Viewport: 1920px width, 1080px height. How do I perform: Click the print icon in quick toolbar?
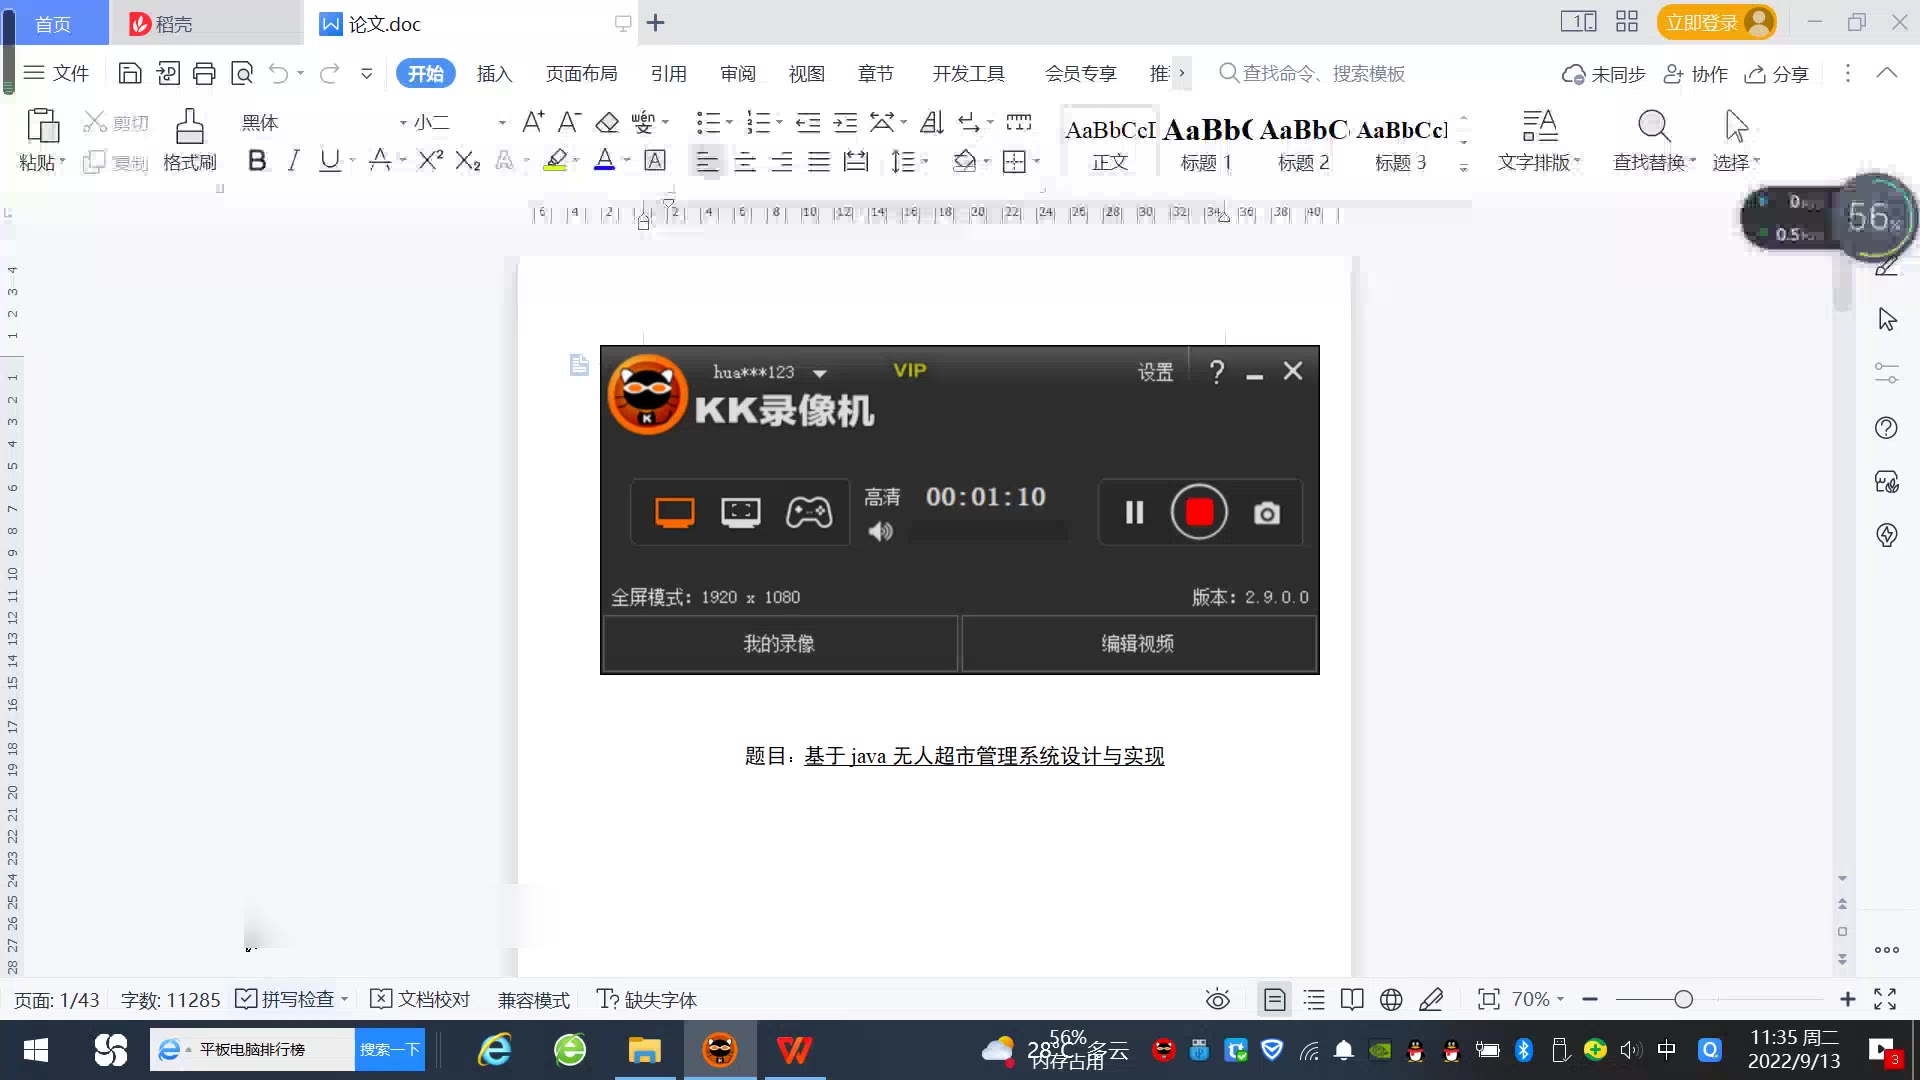[204, 73]
